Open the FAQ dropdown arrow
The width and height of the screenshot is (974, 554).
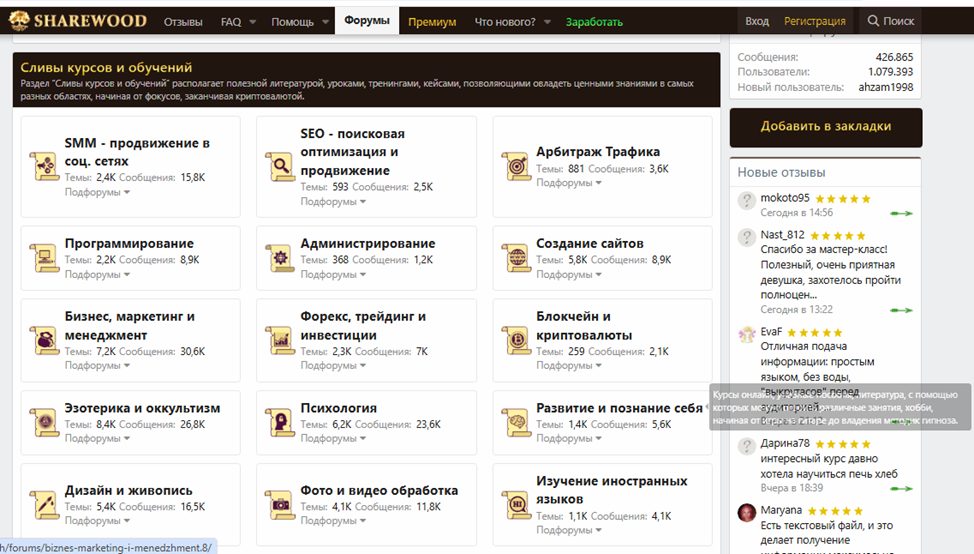(x=252, y=22)
